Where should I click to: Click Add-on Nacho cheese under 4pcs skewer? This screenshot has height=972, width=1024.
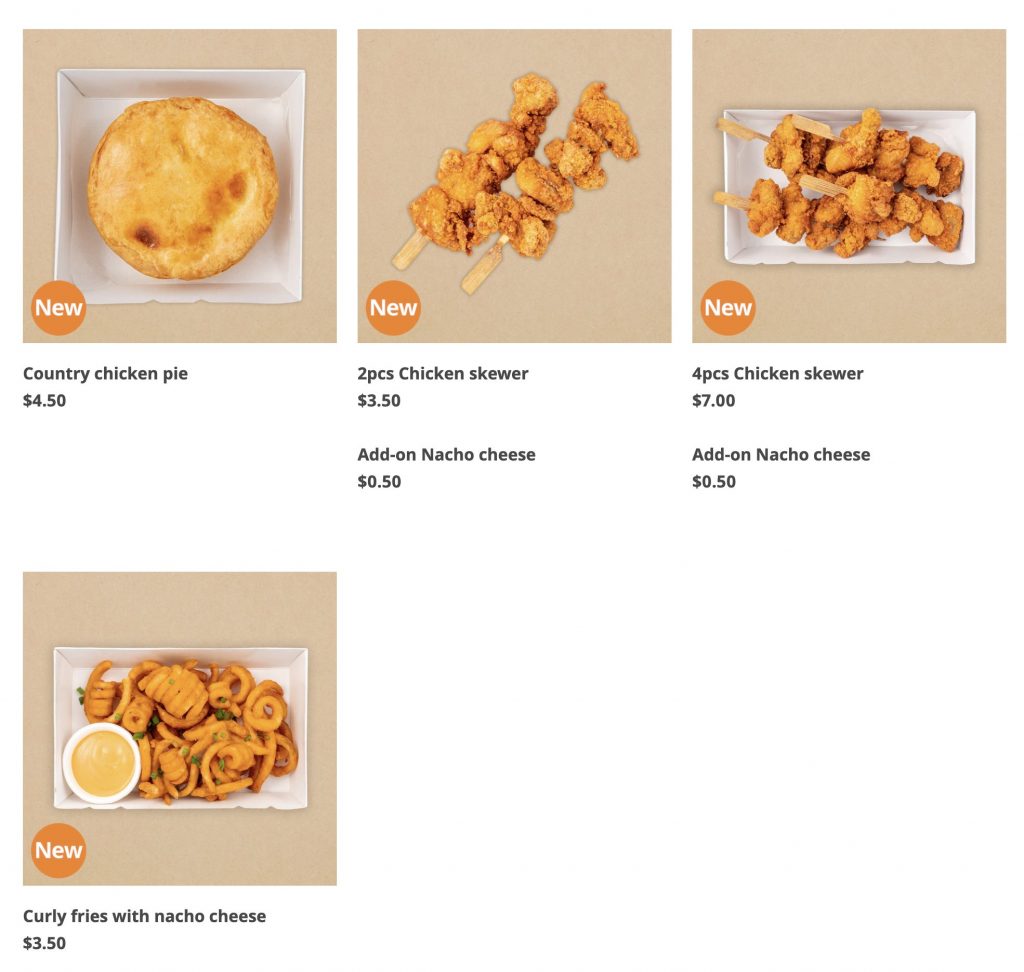coord(781,455)
